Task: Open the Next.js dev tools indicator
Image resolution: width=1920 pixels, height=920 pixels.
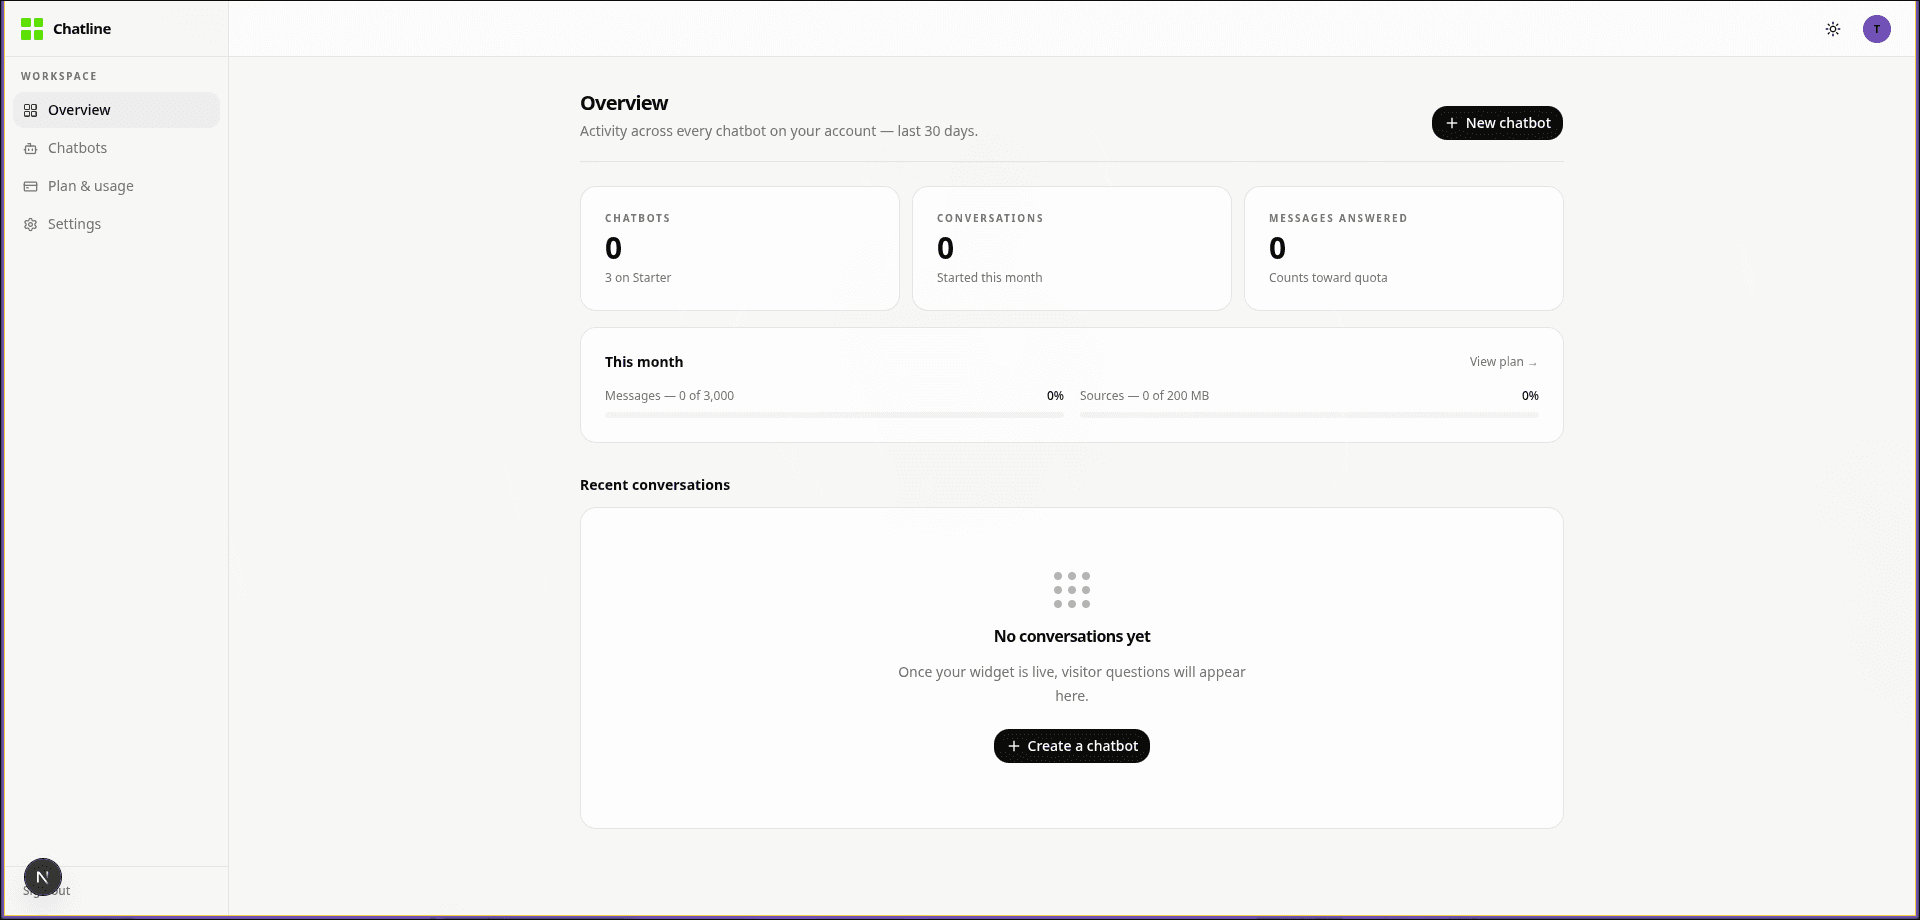Action: coord(43,877)
